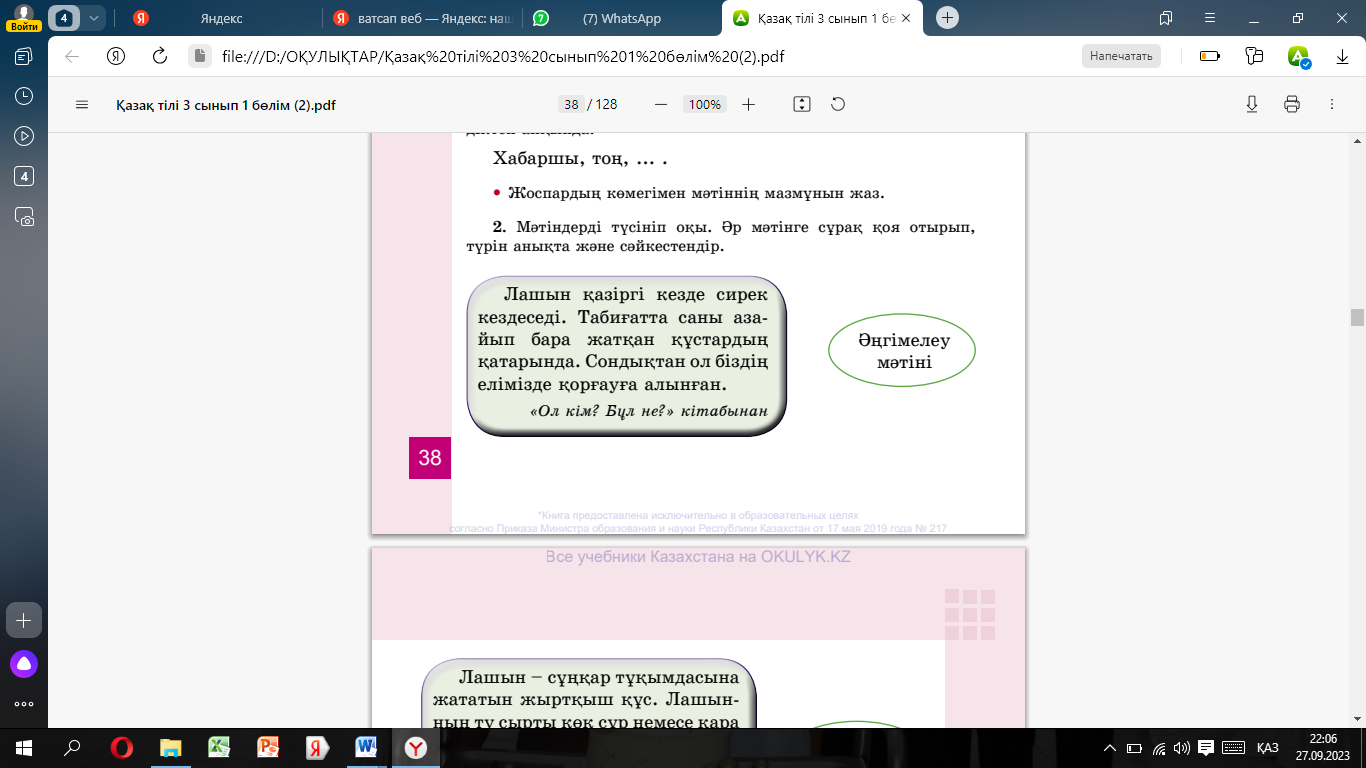The height and width of the screenshot is (768, 1366).
Task: Download the PDF from the viewer toolbar
Action: (1251, 104)
